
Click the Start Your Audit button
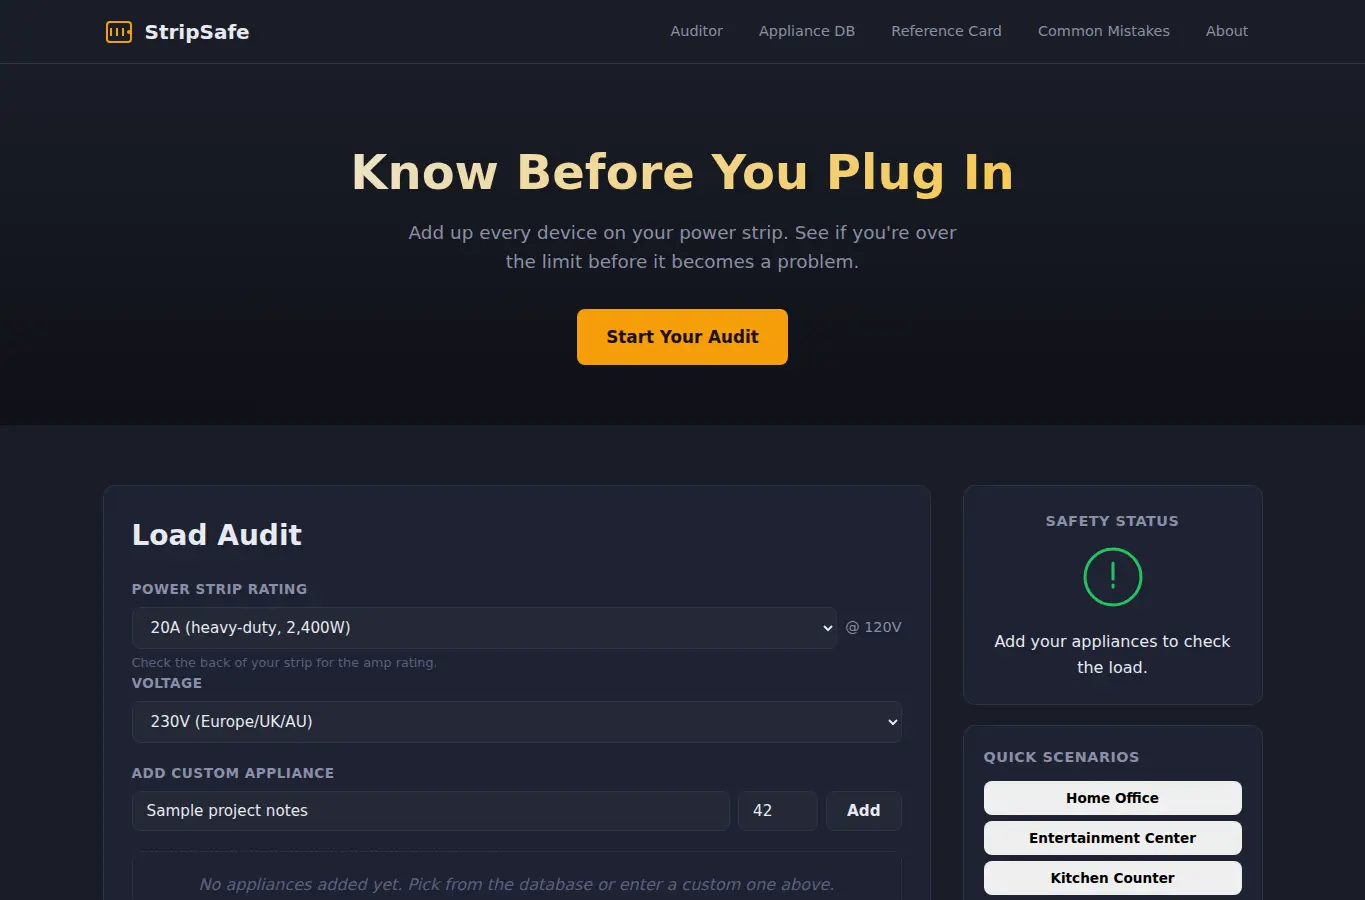click(x=682, y=337)
